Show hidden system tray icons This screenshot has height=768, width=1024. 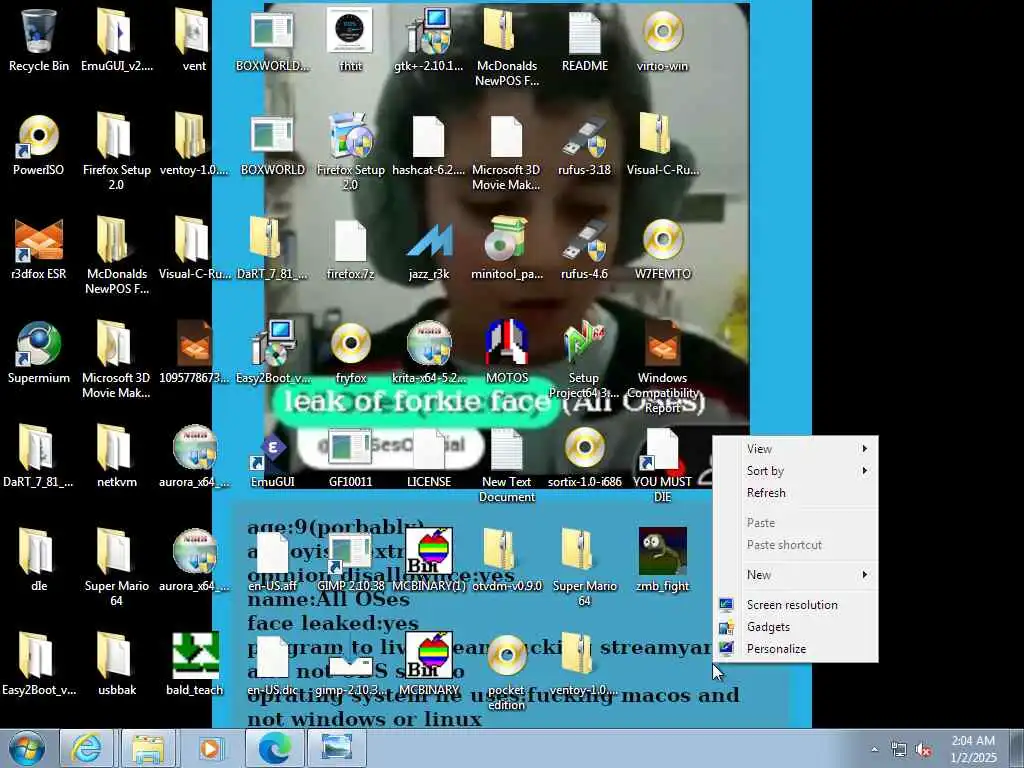tap(874, 750)
